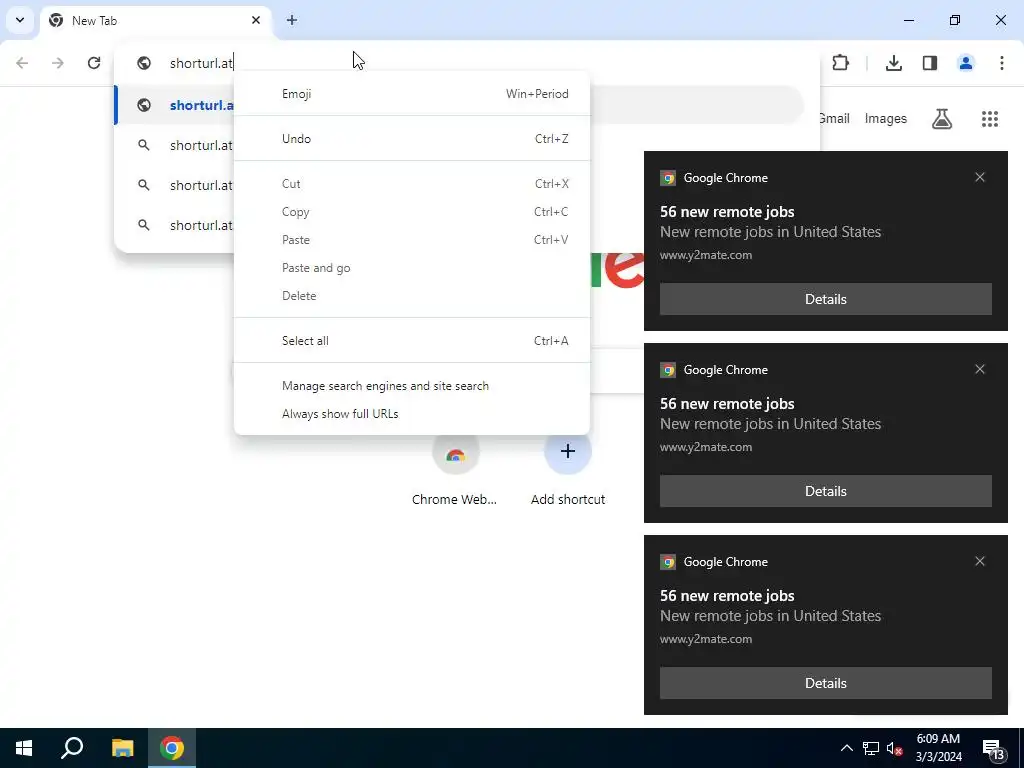Image resolution: width=1024 pixels, height=768 pixels.
Task: Open File Explorer from the taskbar
Action: (x=122, y=748)
